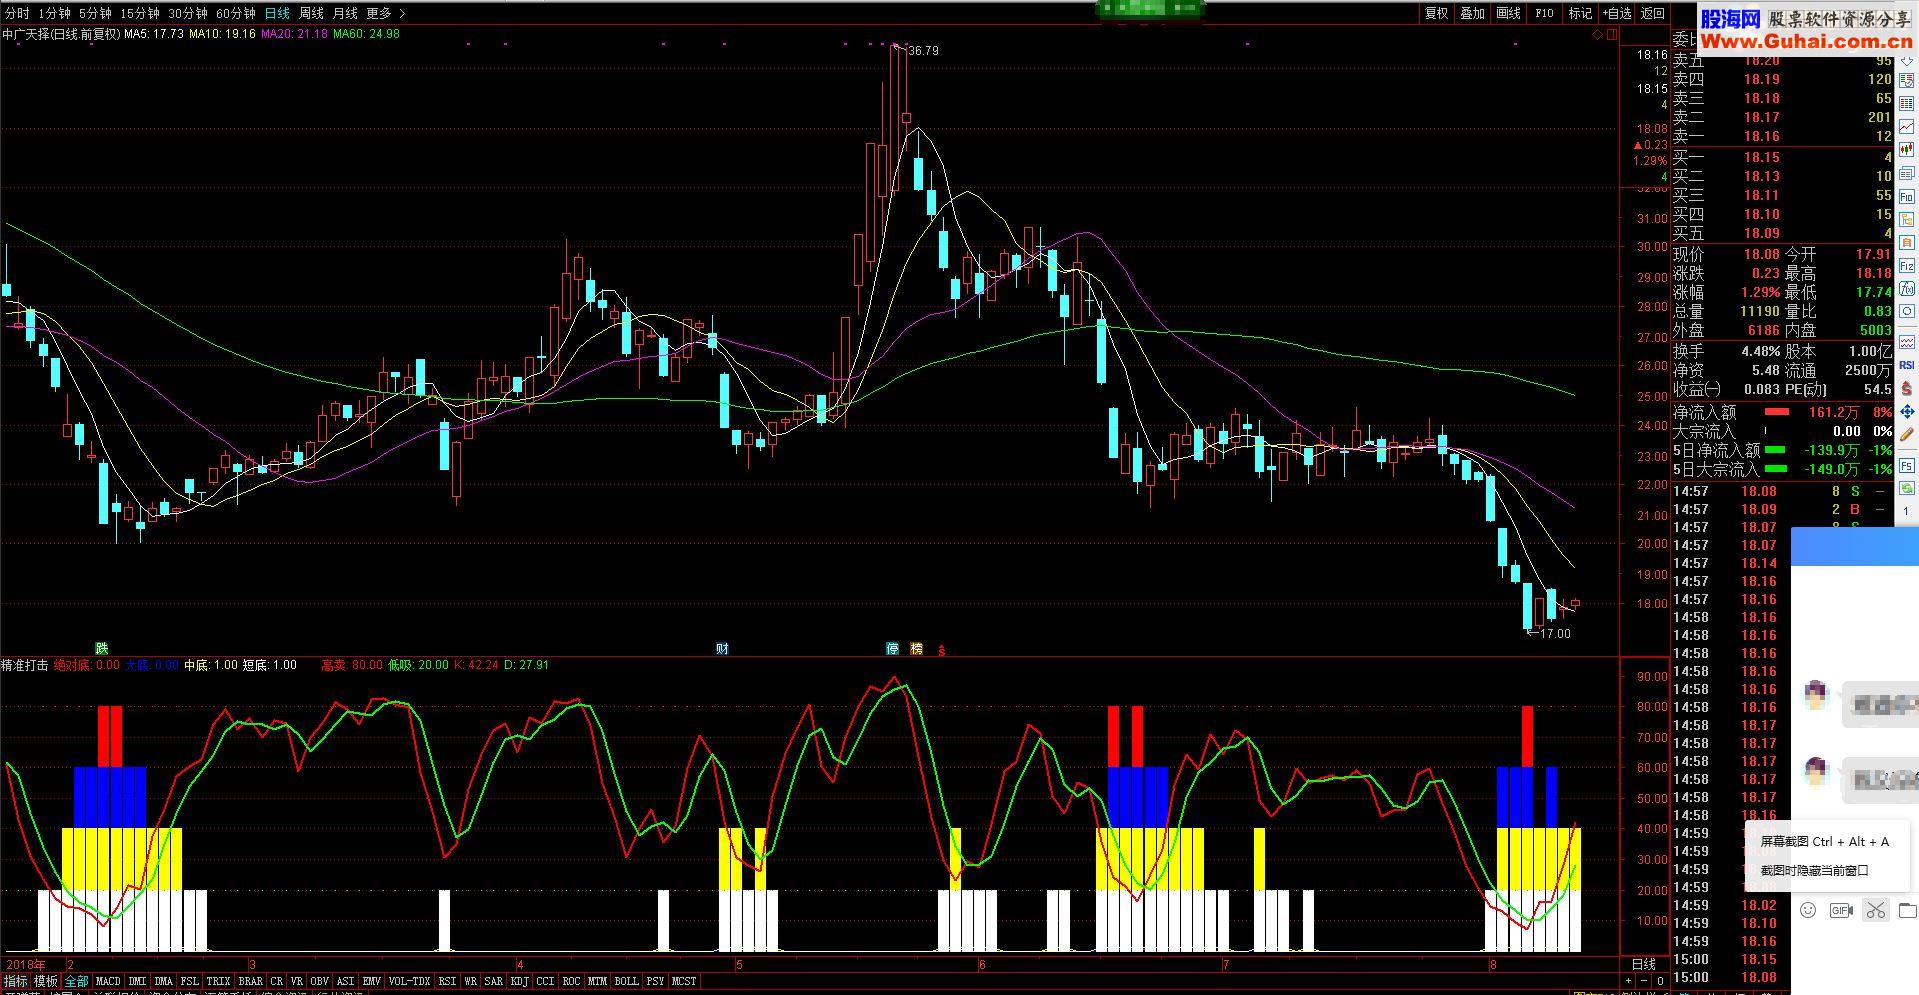This screenshot has height=995, width=1919.
Task: Switch sub-chart to VR indicator
Action: 297,982
